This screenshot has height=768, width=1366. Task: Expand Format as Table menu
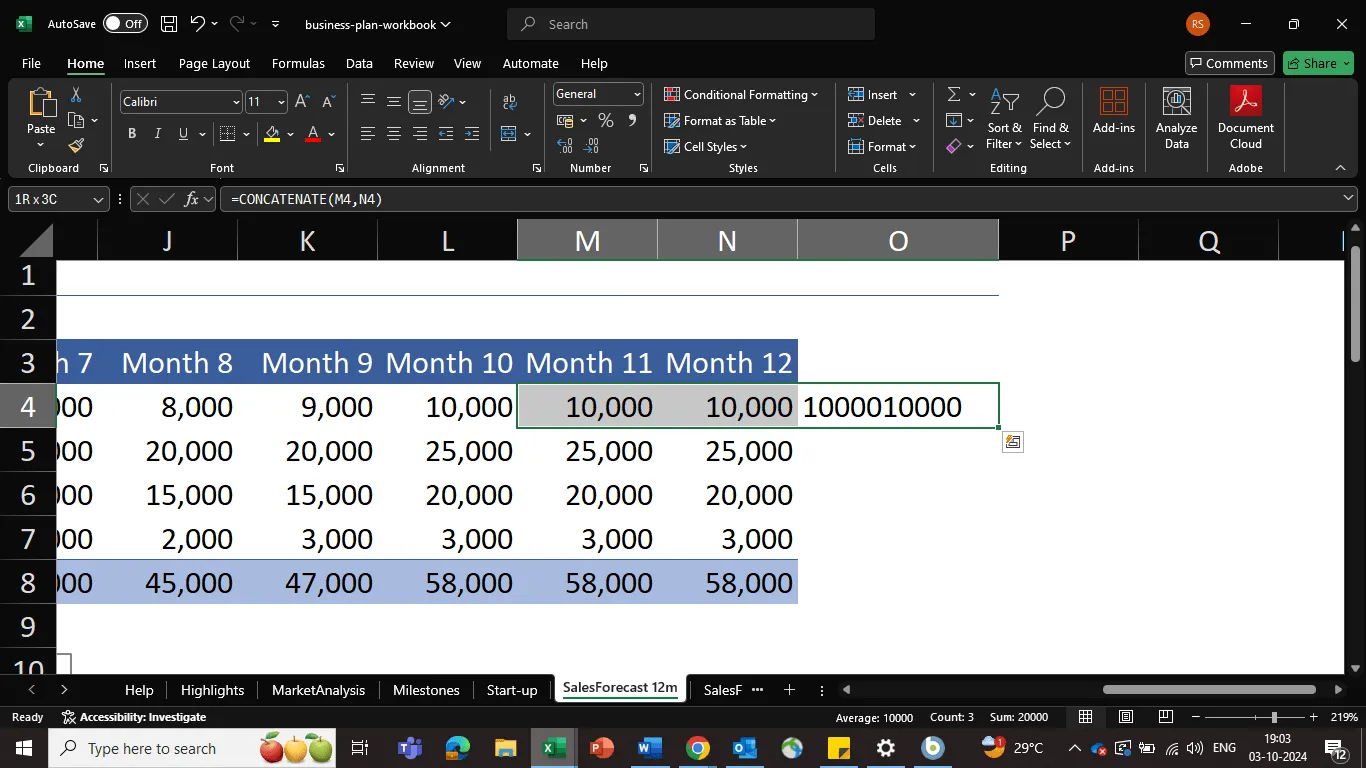coord(720,121)
